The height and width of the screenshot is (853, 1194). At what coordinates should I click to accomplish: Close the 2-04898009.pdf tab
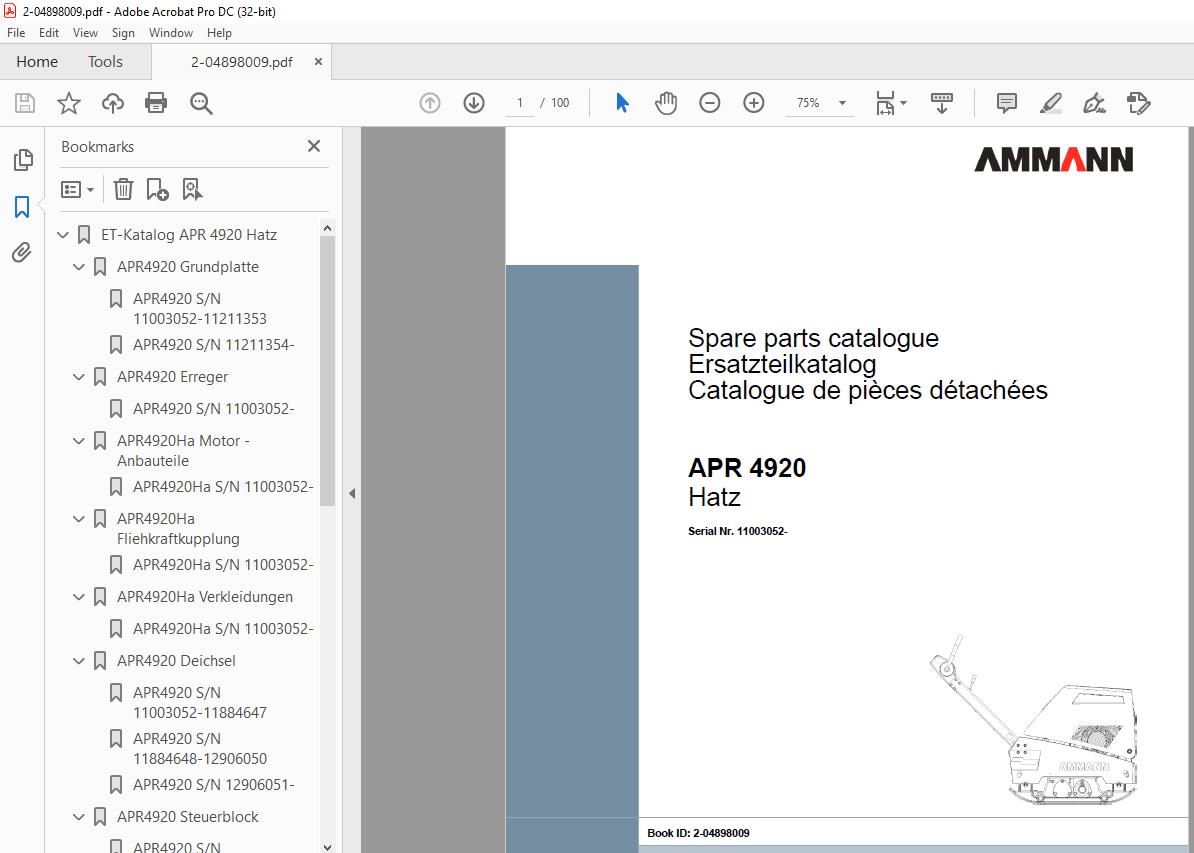pos(318,62)
